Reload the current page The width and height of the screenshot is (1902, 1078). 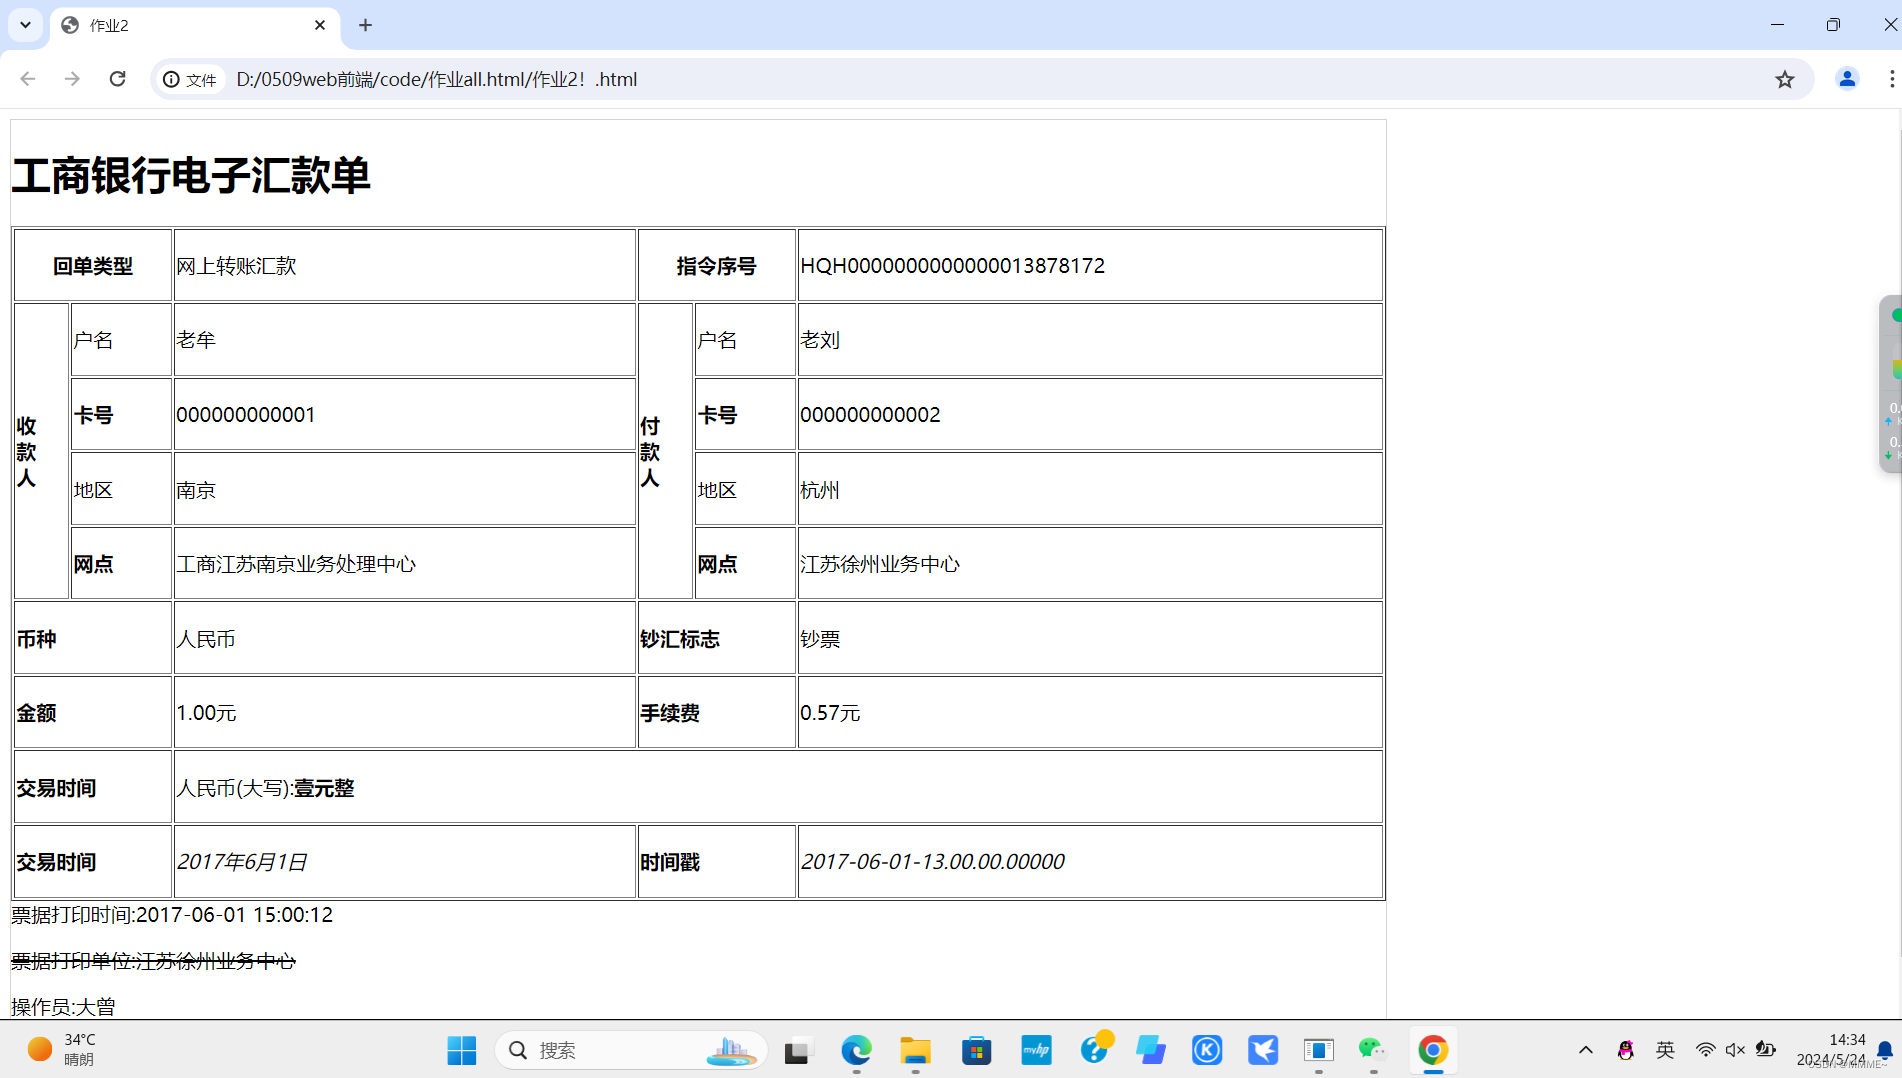[x=118, y=79]
